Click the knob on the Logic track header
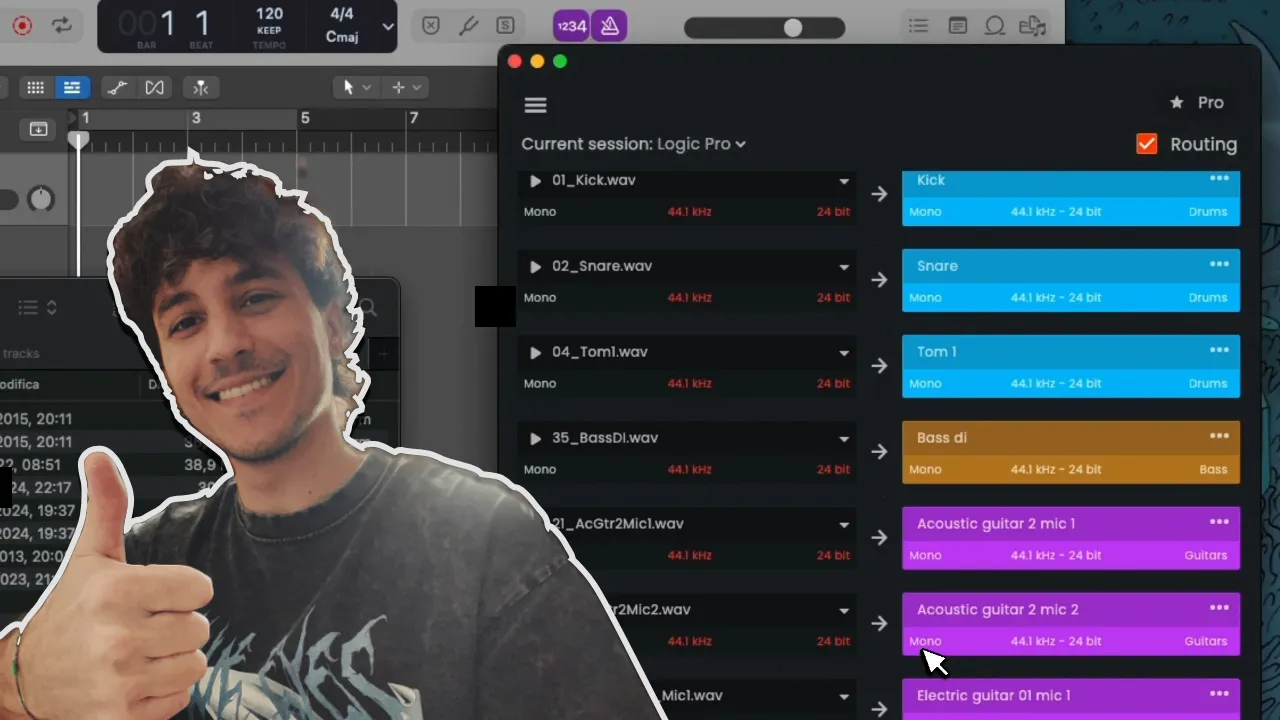 point(41,199)
